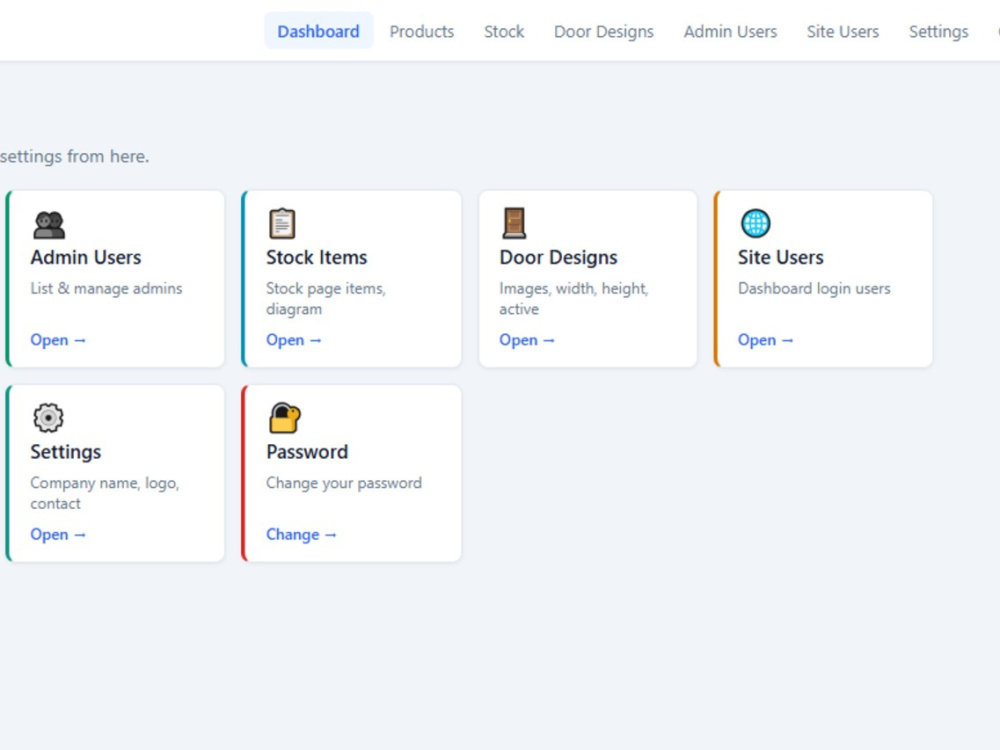Click 'Stock page items, diagram' description
The width and height of the screenshot is (1000, 750).
point(326,298)
